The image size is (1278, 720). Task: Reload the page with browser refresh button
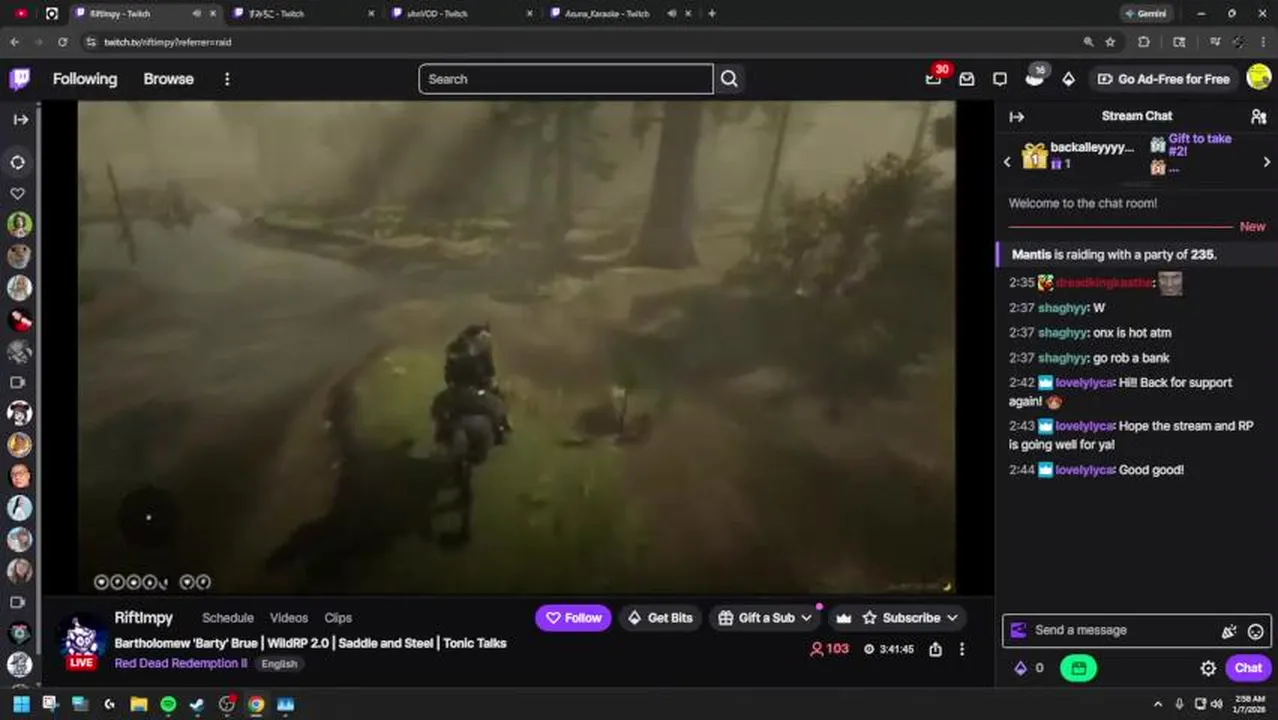click(x=62, y=42)
